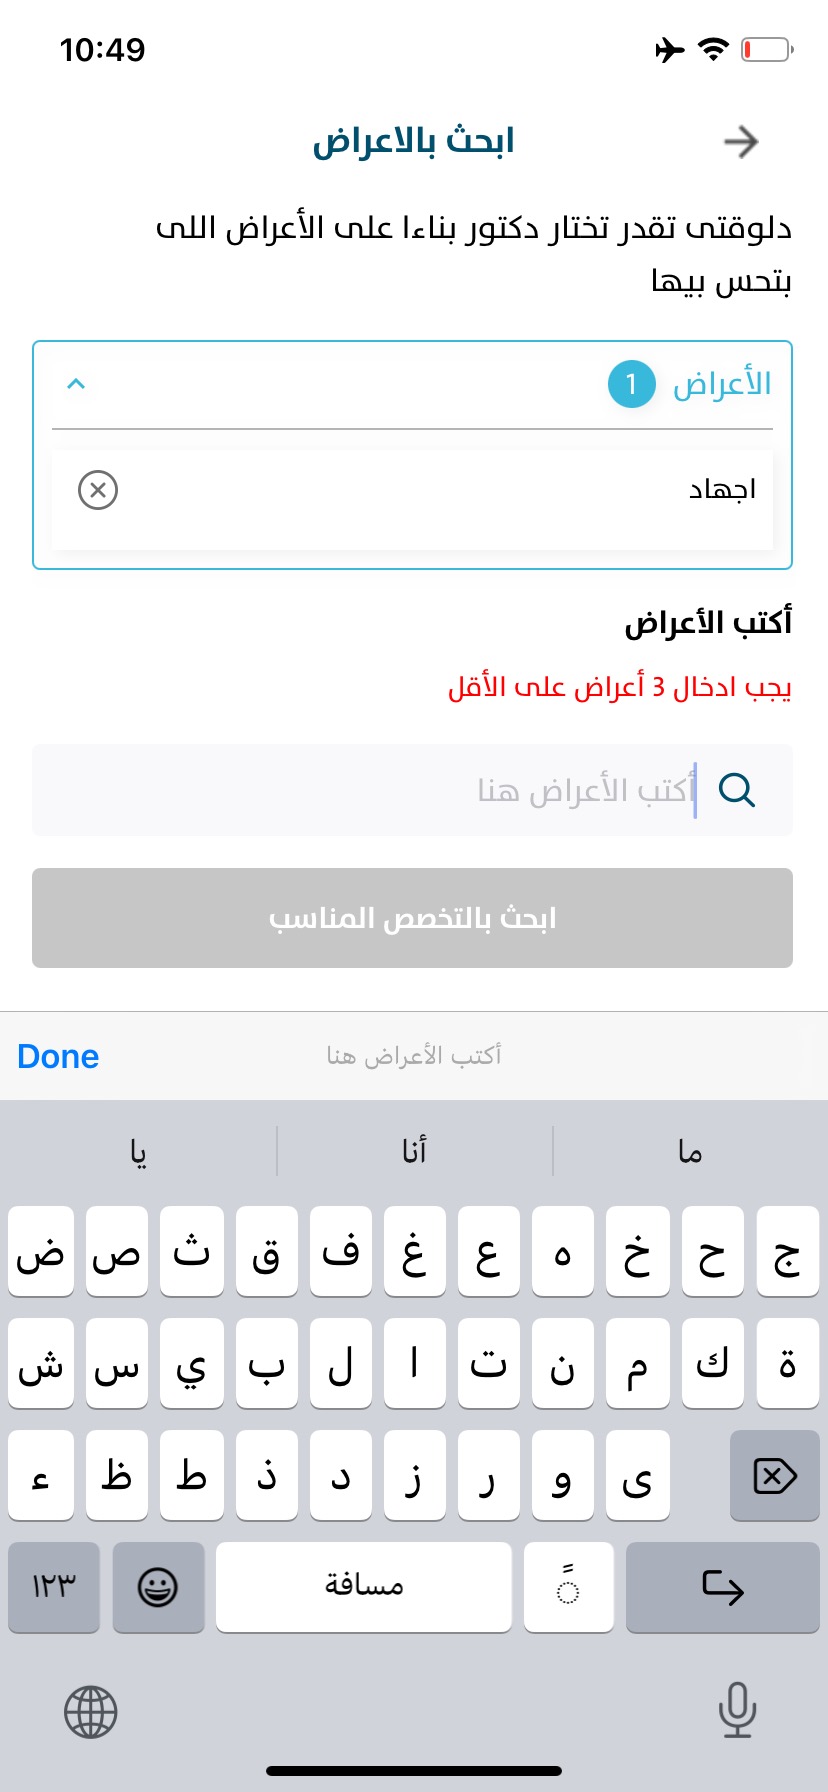Select the suggestion ما above the keyboard
The height and width of the screenshot is (1792, 828).
point(689,1151)
